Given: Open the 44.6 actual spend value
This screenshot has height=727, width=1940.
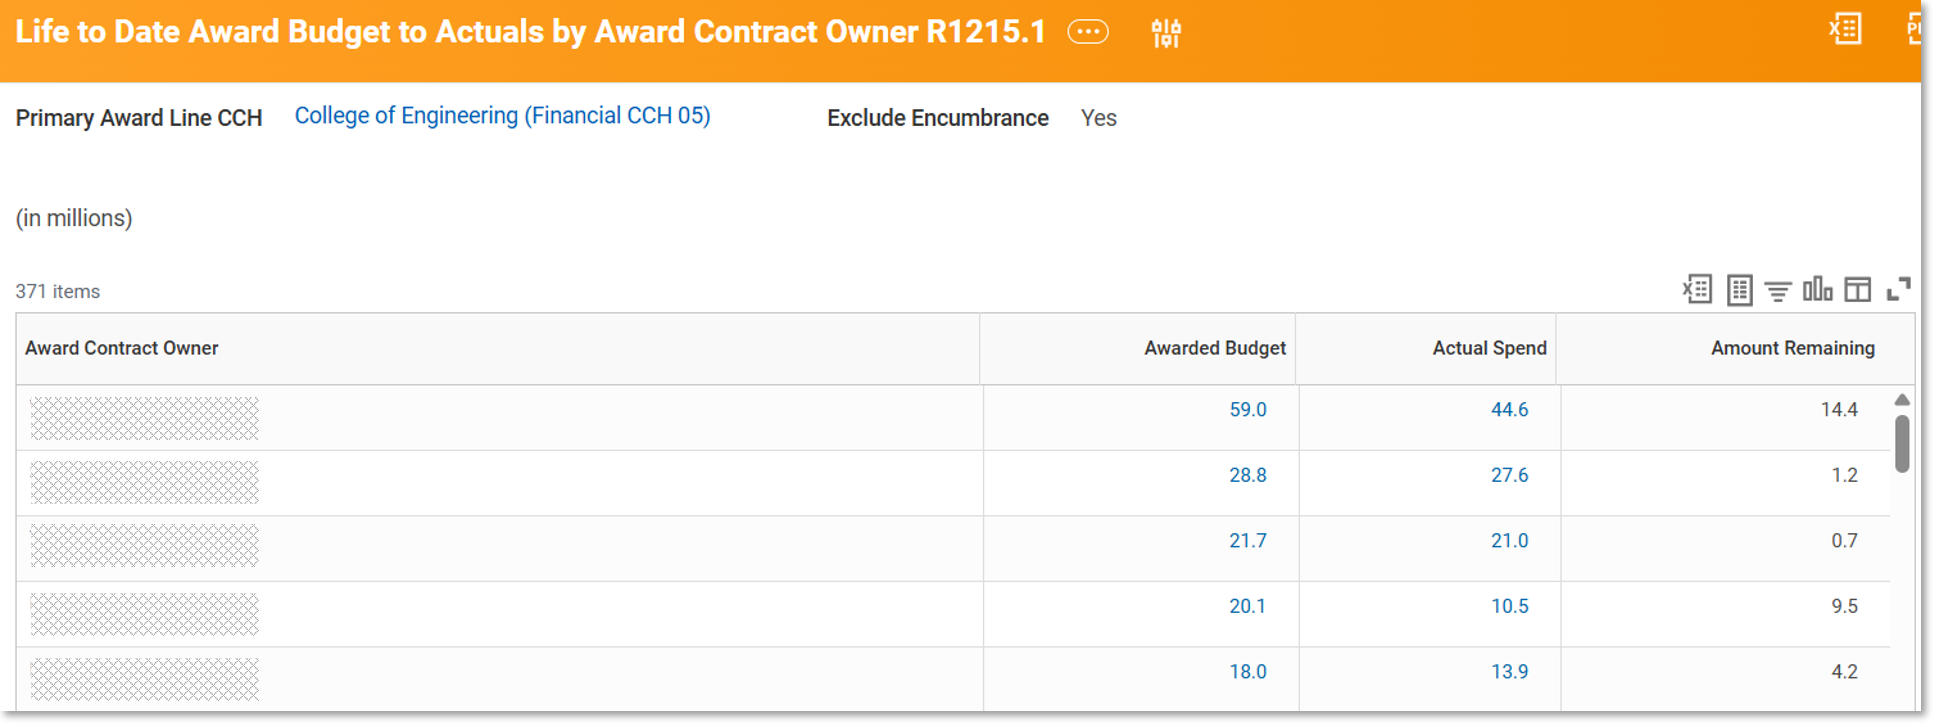Looking at the screenshot, I should (x=1509, y=410).
